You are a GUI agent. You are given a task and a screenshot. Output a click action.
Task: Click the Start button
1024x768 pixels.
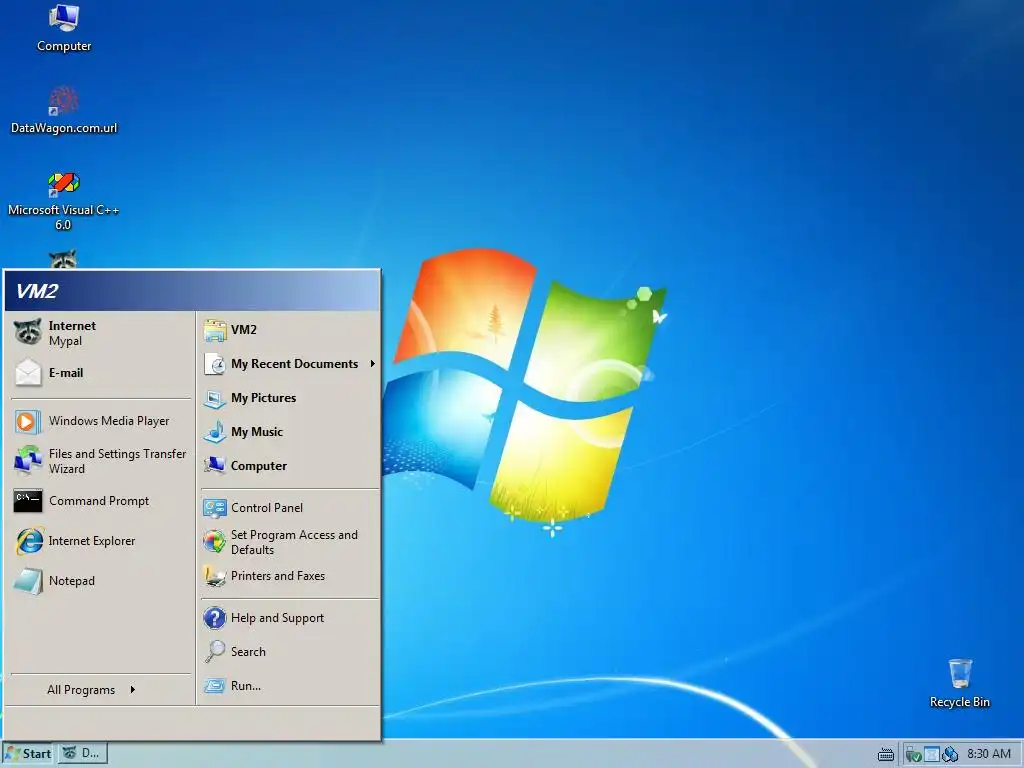coord(28,754)
